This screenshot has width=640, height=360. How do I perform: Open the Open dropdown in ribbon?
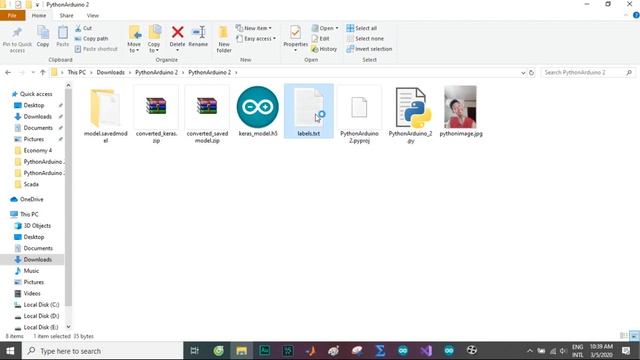(x=325, y=28)
